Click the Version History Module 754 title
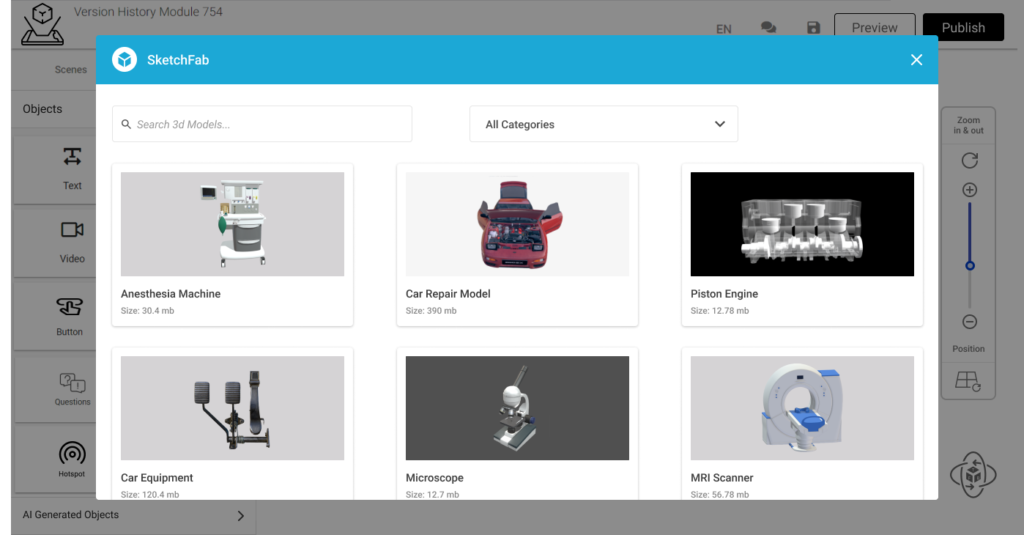 148,12
